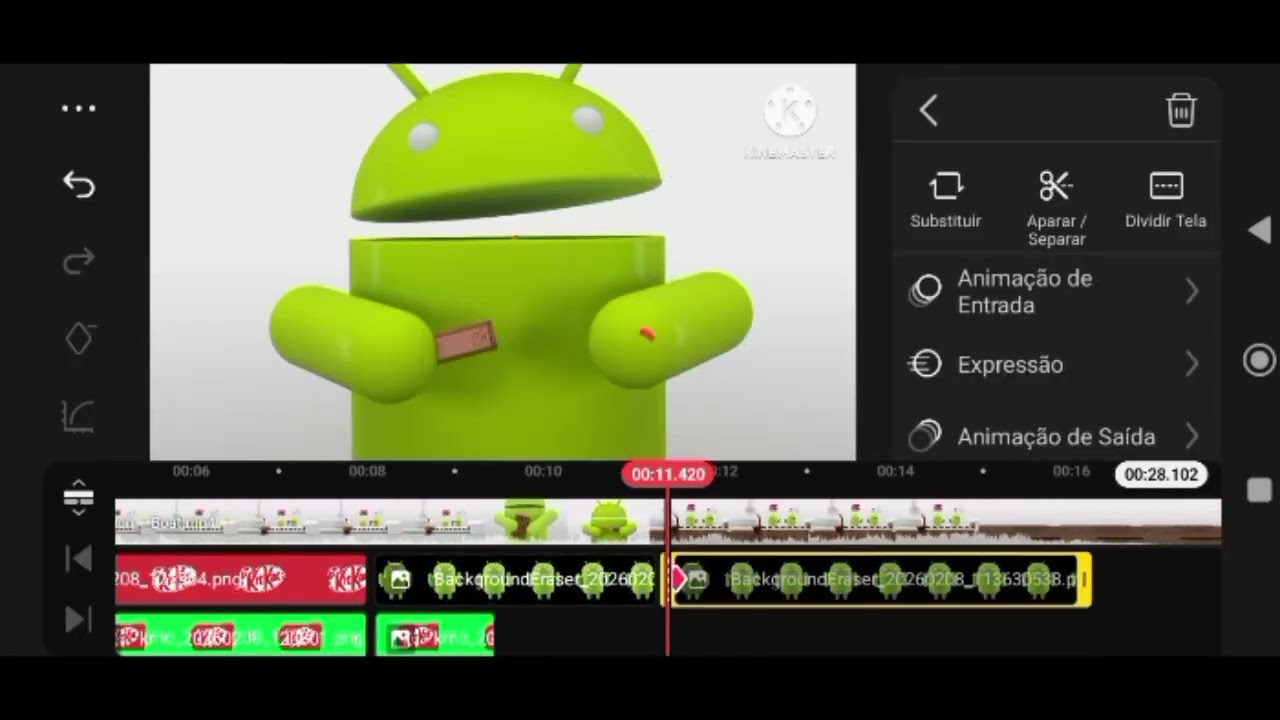Screen dimensions: 1280x720
Task: Click the Android robot preview canvas
Action: pyautogui.click(x=503, y=262)
